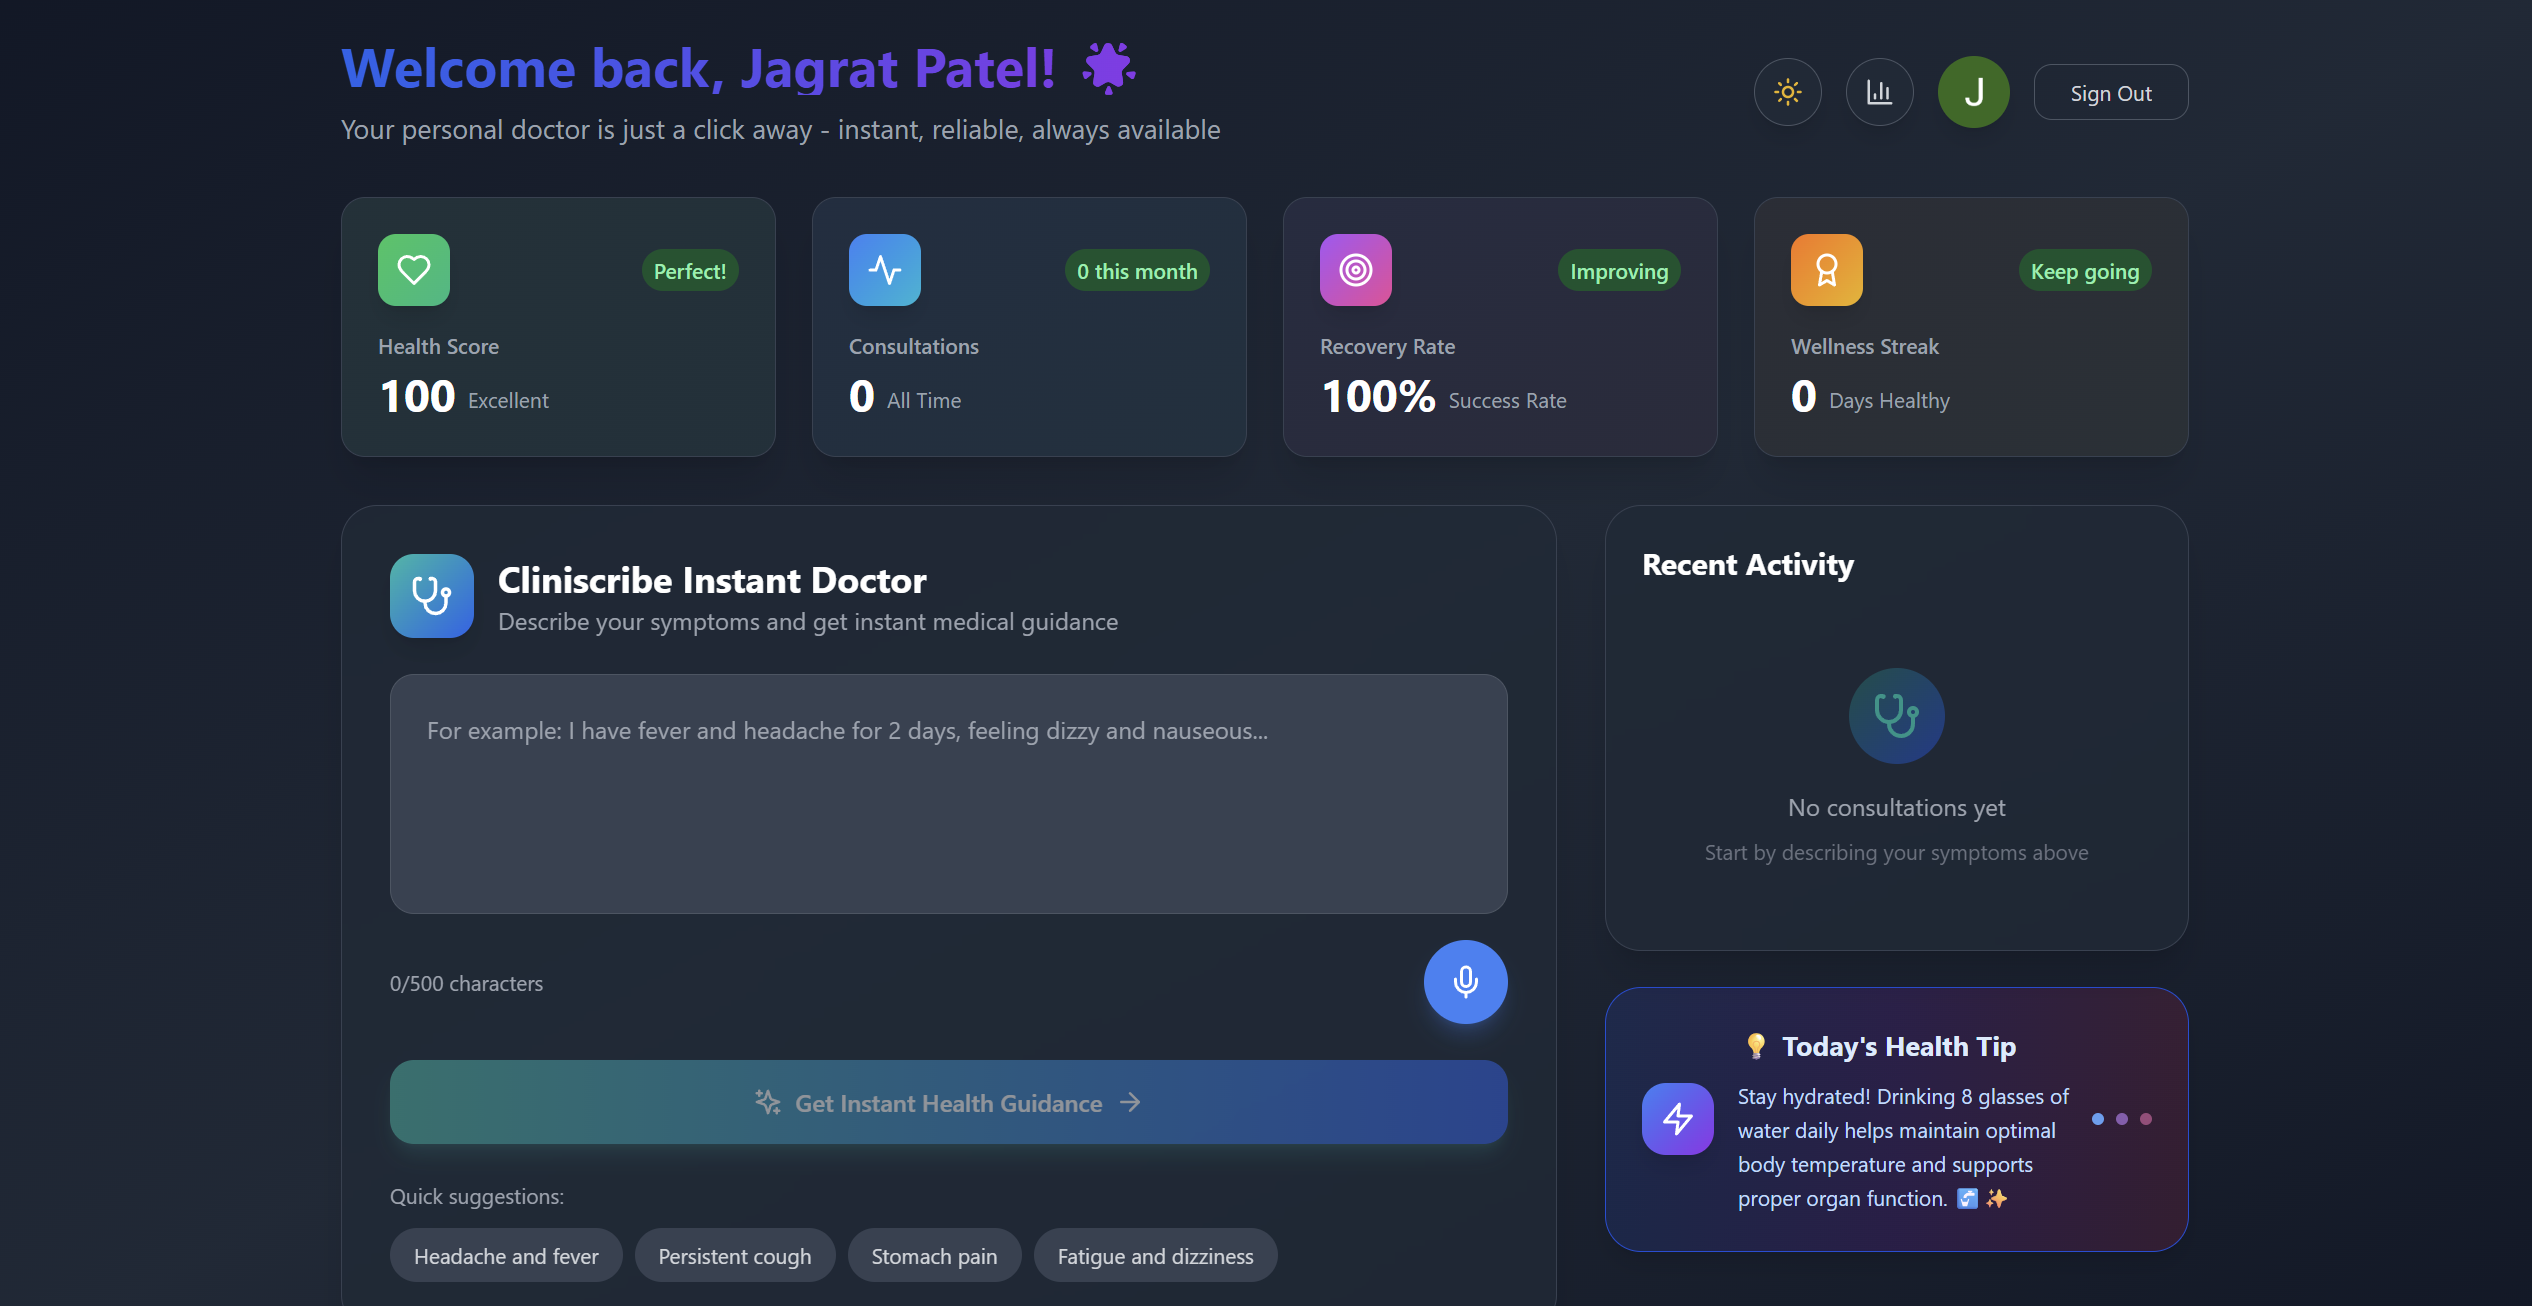The height and width of the screenshot is (1306, 2532).
Task: Click the green heart Health Score icon
Action: click(x=414, y=270)
